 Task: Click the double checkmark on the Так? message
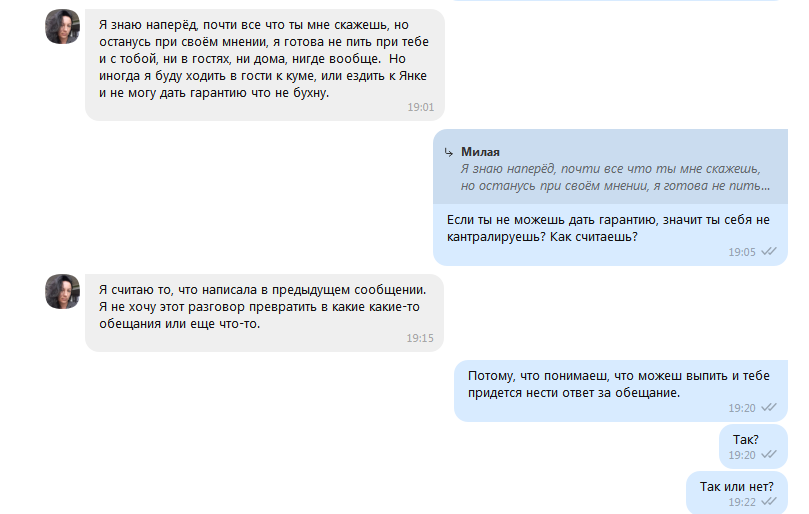click(769, 455)
